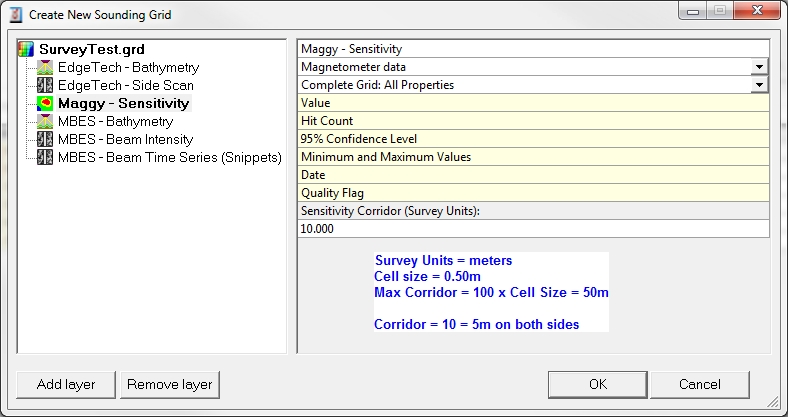Confirm the dialog with OK
The width and height of the screenshot is (788, 417).
pos(597,384)
